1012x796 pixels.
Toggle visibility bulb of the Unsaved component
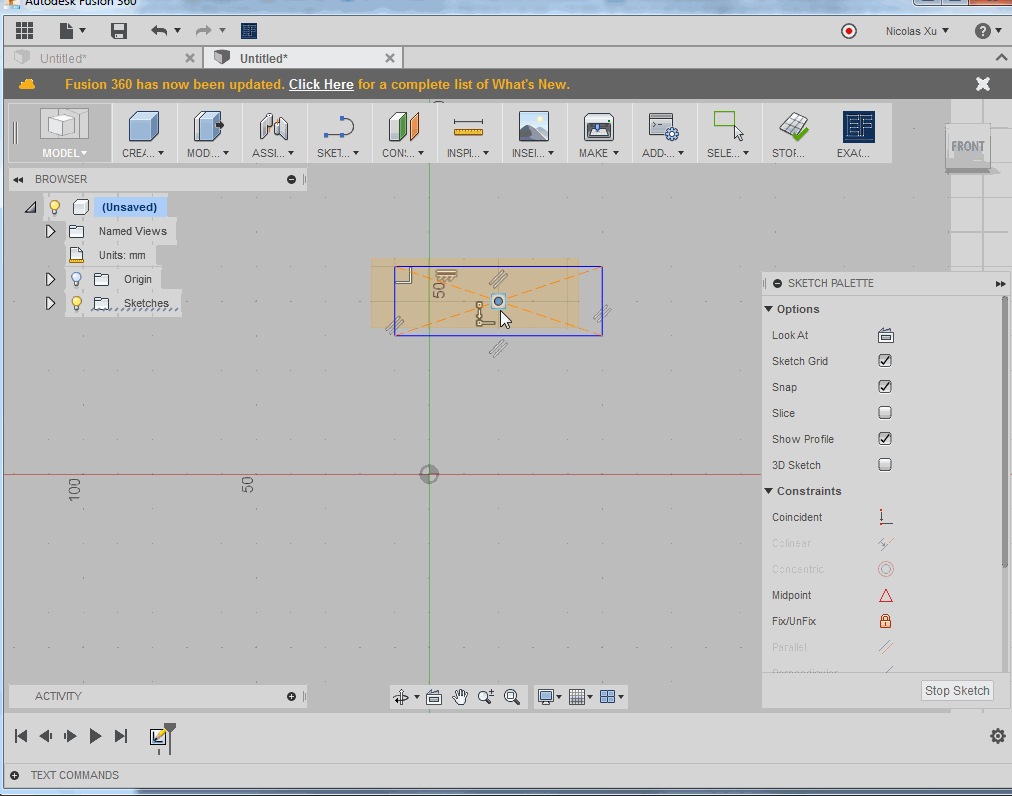55,207
